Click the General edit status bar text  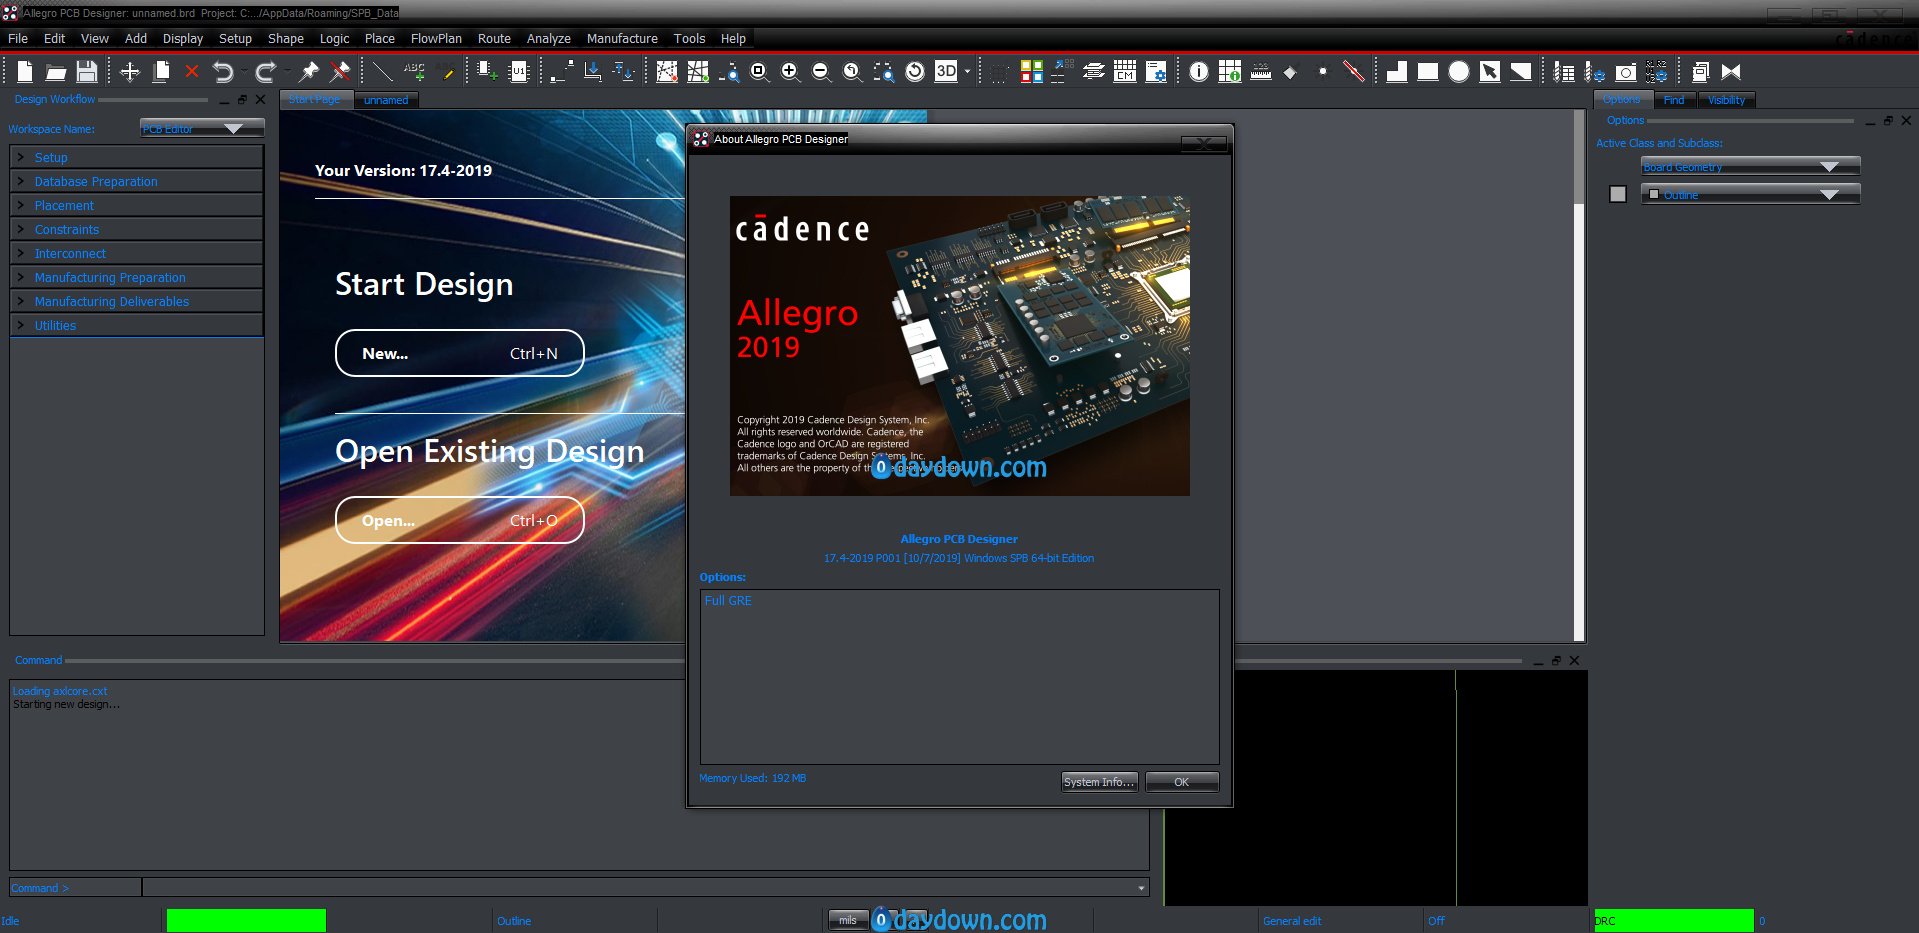(x=1292, y=921)
